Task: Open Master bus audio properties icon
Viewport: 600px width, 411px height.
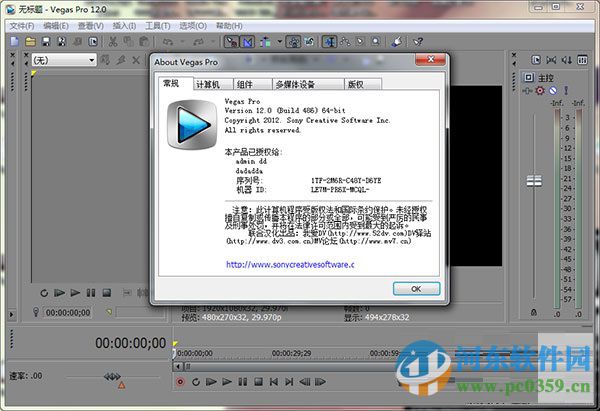Action: [x=528, y=78]
